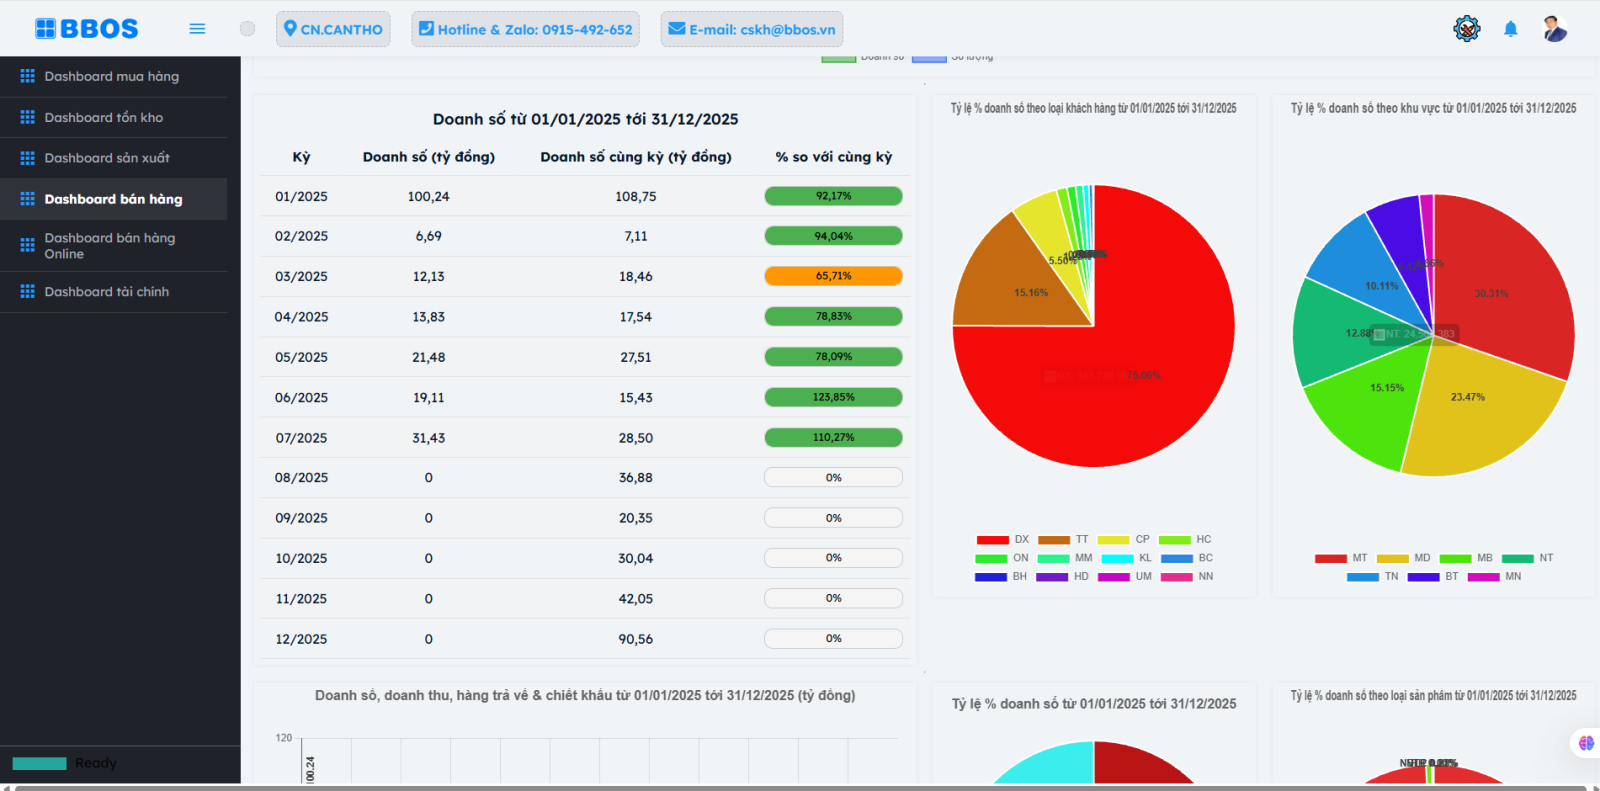Open Dashboard bán hàng Online
This screenshot has height=791, width=1600.
click(x=113, y=246)
